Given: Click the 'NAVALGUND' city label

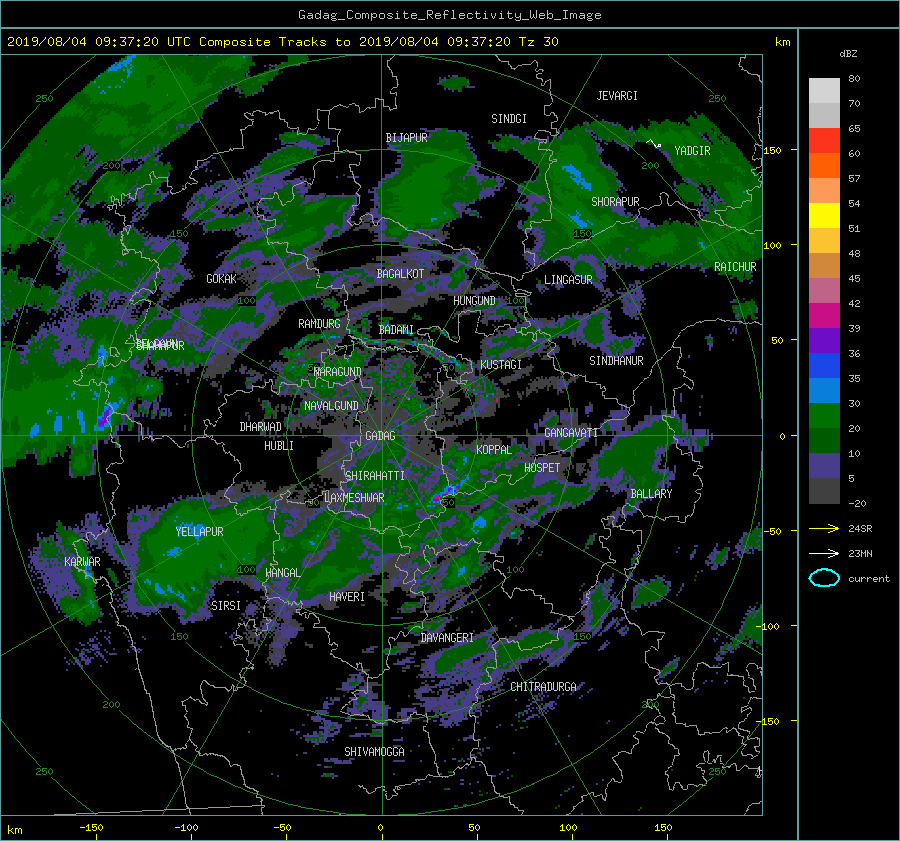Looking at the screenshot, I should pyautogui.click(x=331, y=406).
